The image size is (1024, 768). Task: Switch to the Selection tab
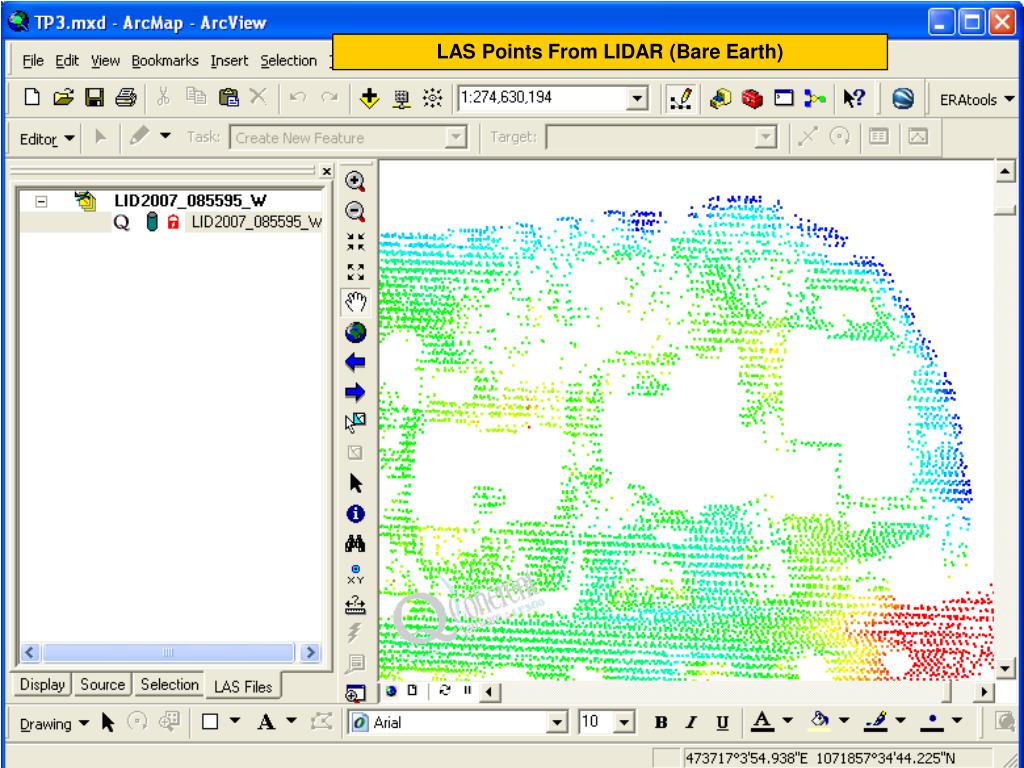click(169, 684)
